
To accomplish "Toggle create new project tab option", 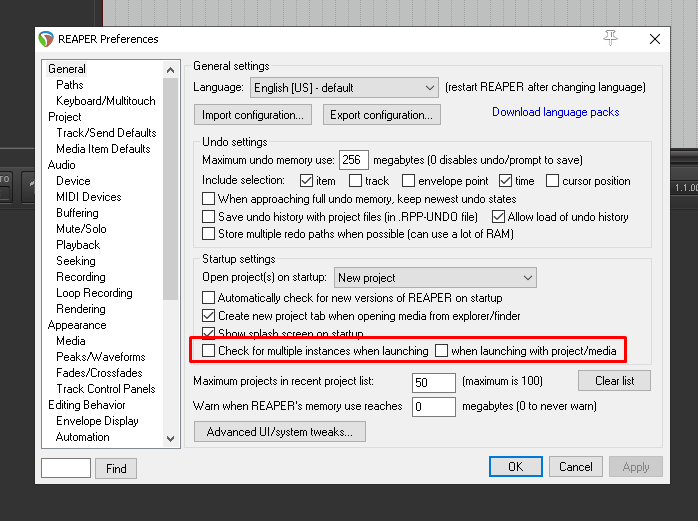I will coord(208,316).
